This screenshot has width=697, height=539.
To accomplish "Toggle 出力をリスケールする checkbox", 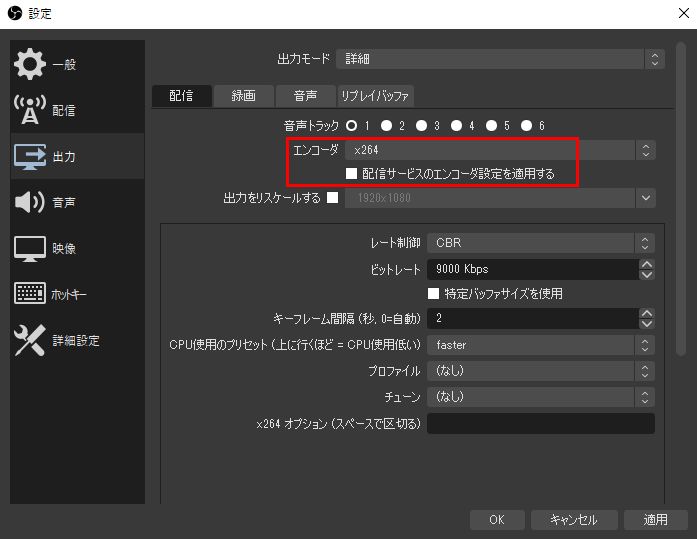I will click(x=332, y=197).
